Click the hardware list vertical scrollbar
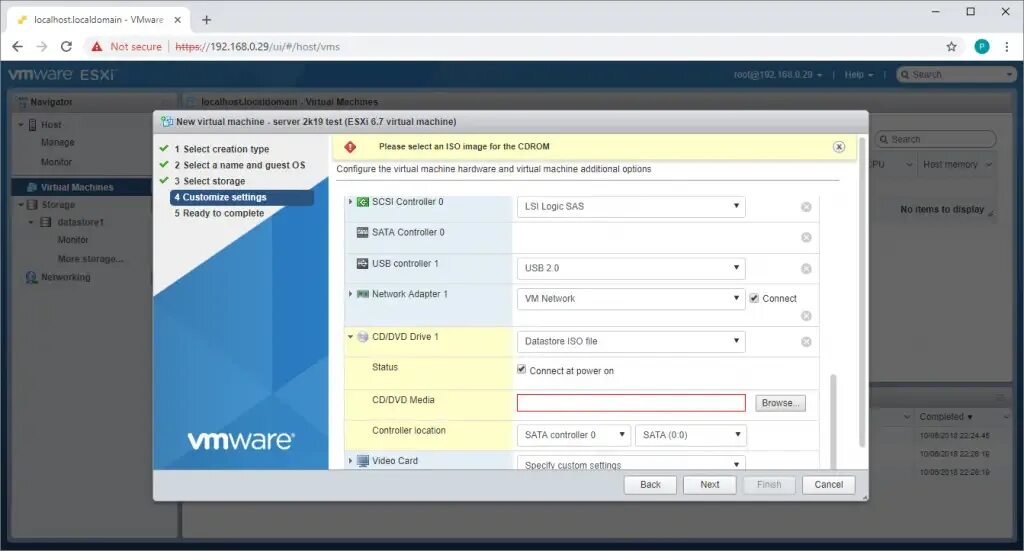This screenshot has height=551, width=1024. 833,420
